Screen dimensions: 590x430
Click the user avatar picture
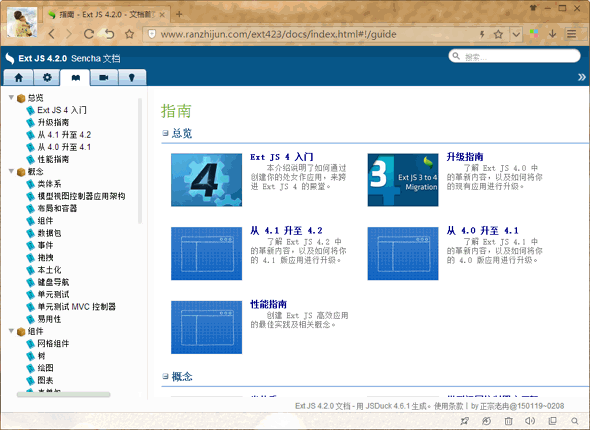(x=22, y=23)
